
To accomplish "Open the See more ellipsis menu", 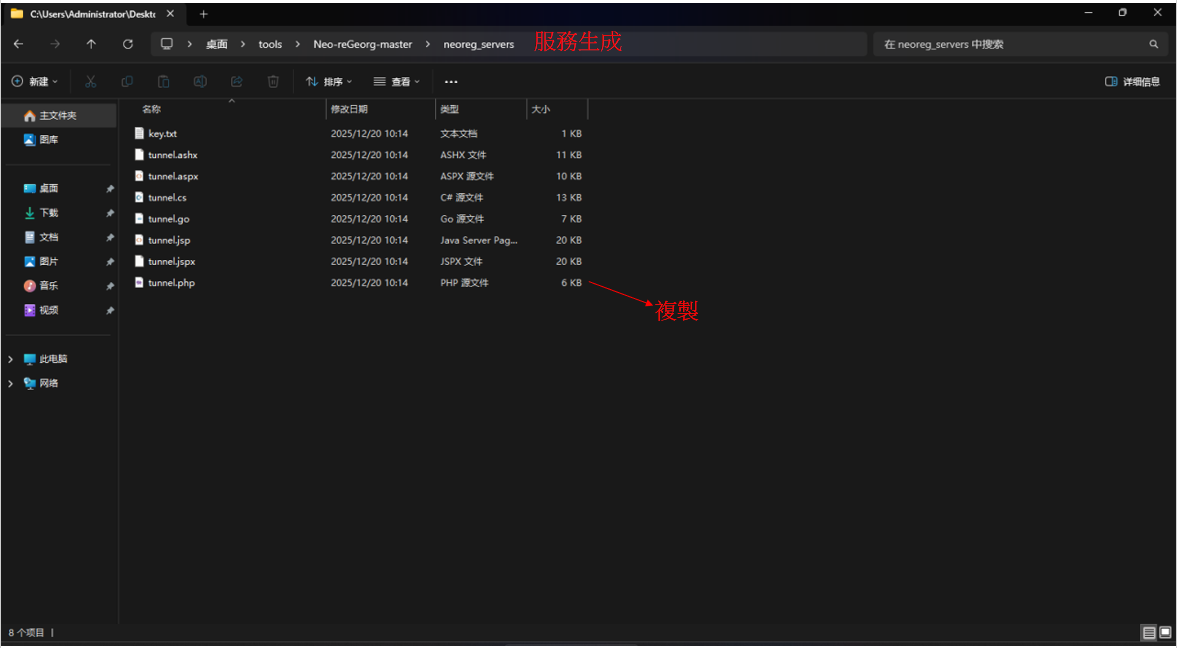I will [451, 81].
